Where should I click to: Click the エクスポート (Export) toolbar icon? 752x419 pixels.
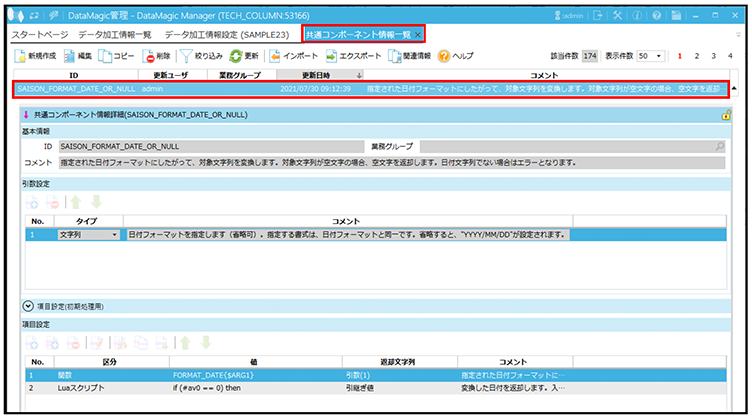pos(332,56)
